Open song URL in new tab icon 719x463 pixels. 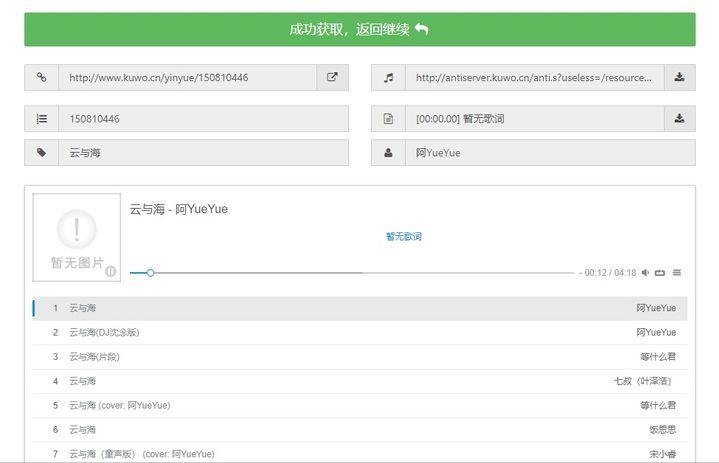click(x=332, y=78)
